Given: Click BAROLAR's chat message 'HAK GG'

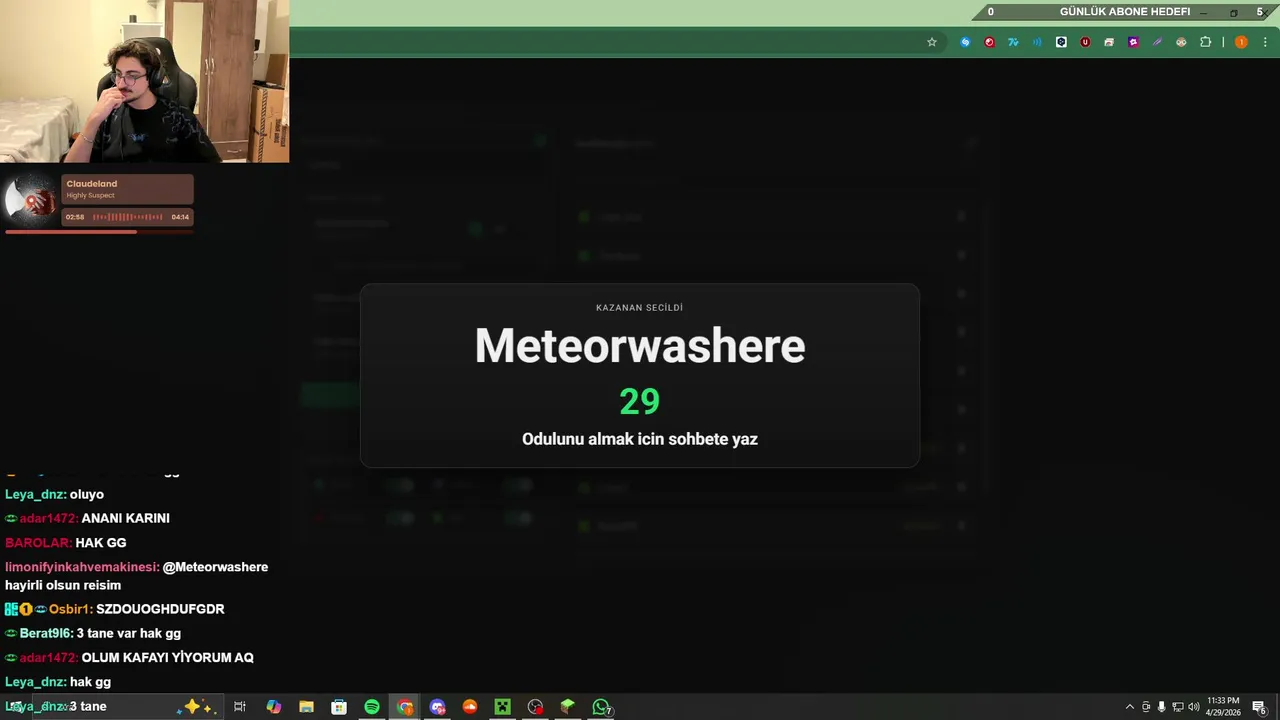Looking at the screenshot, I should (101, 543).
